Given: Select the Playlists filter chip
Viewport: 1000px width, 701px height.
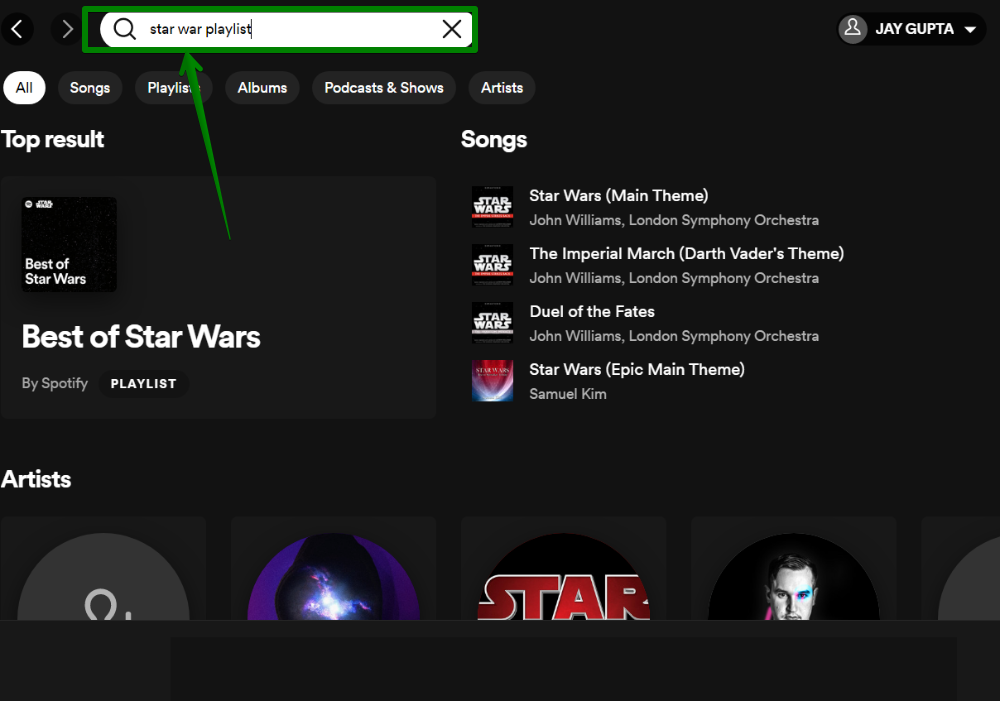Looking at the screenshot, I should pyautogui.click(x=173, y=87).
